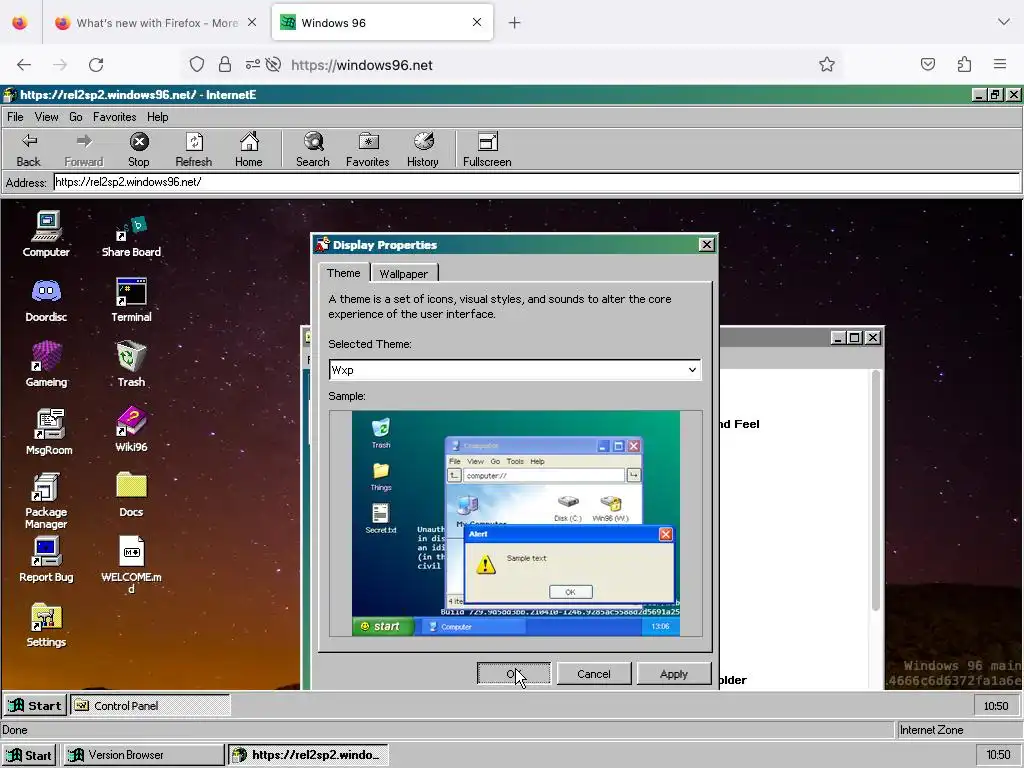Select the Package Manager desktop icon
The image size is (1024, 768).
46,501
